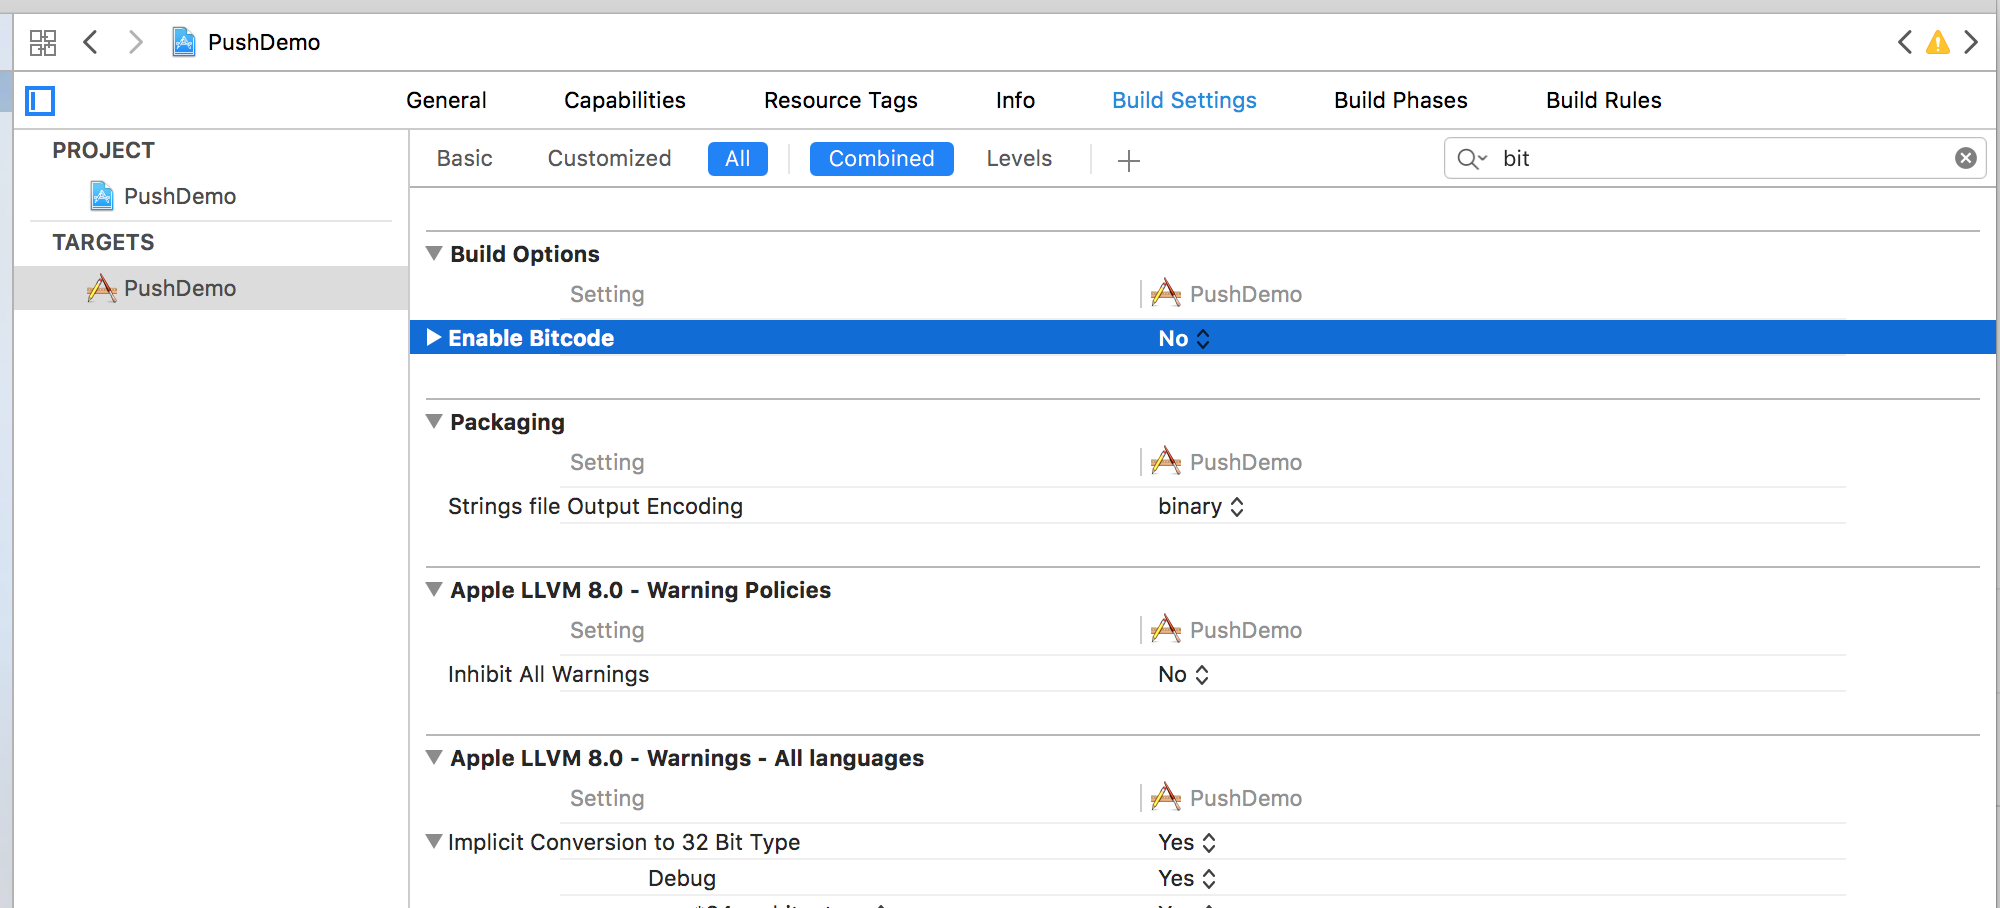Screen dimensions: 2000x908
Task: Expand the Enable Bitcode setting row
Action: tap(434, 338)
